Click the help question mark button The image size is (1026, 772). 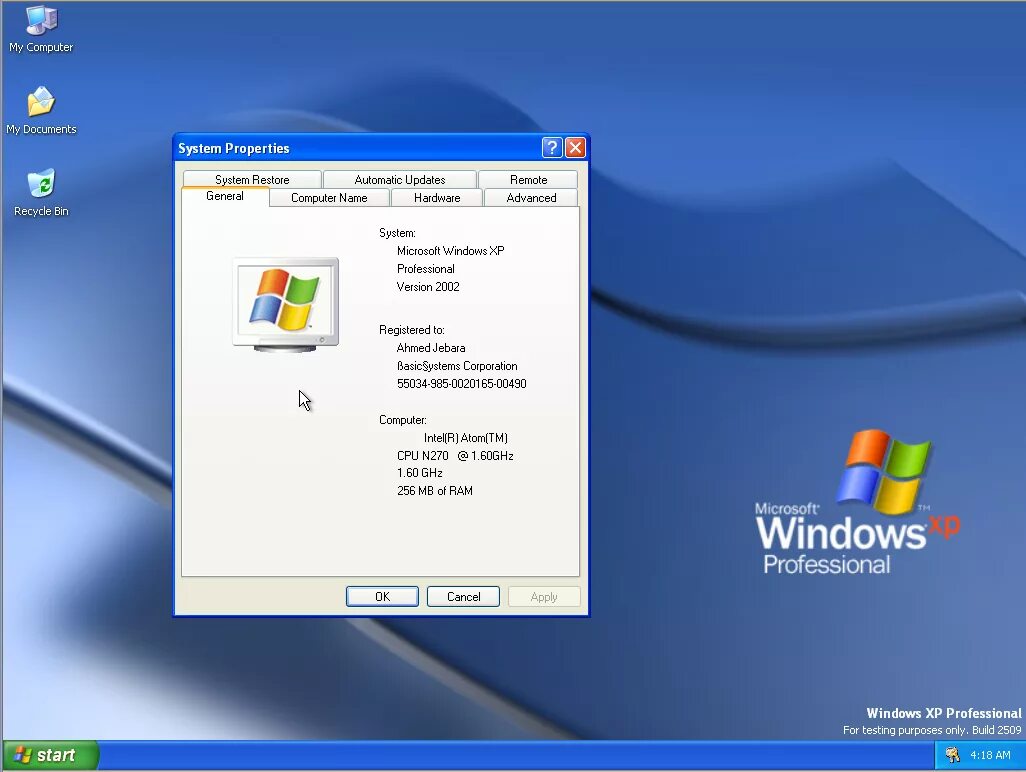tap(552, 148)
